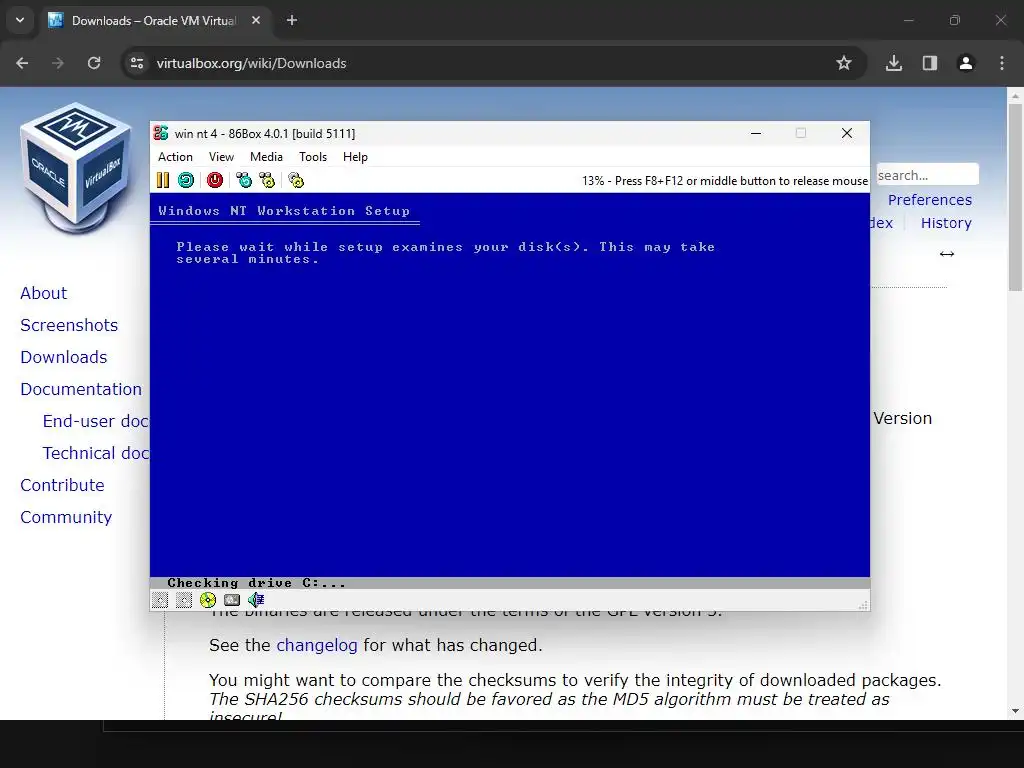Open the End-user docs link

tap(96, 421)
